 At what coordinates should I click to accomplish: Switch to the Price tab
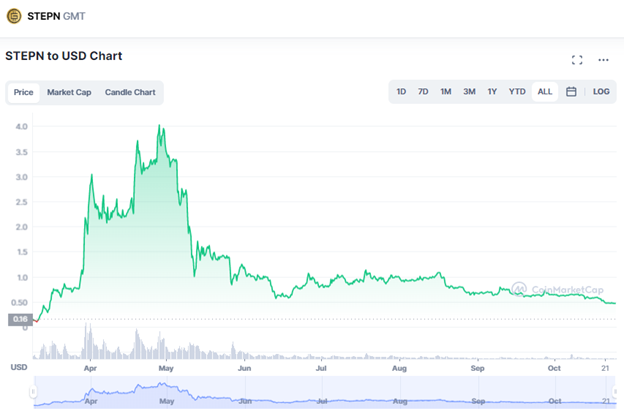click(23, 92)
